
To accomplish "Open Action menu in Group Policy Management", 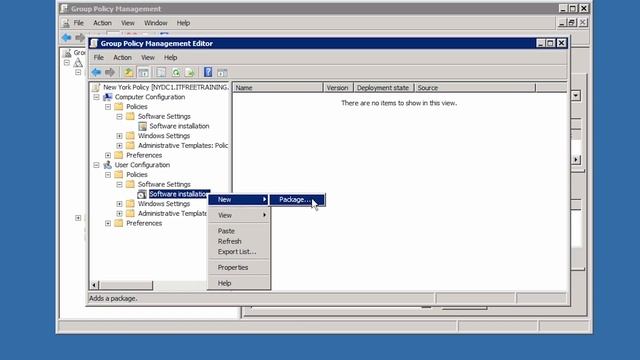I will 102,23.
